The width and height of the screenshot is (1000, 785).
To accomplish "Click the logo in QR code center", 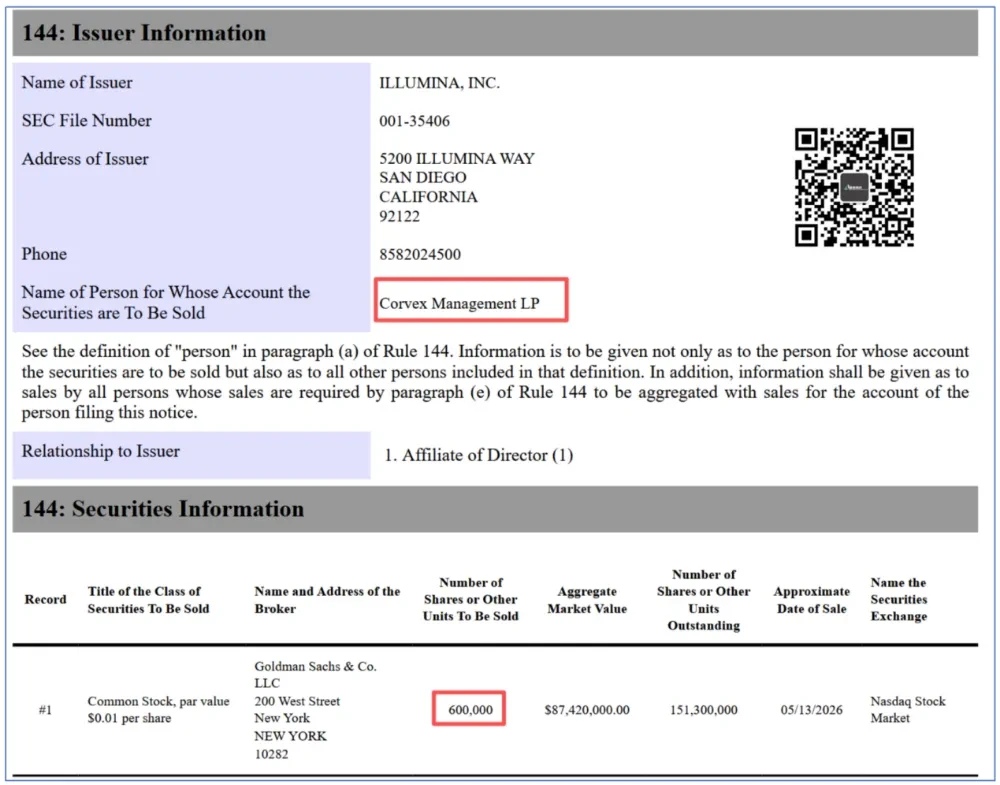I will (x=854, y=187).
